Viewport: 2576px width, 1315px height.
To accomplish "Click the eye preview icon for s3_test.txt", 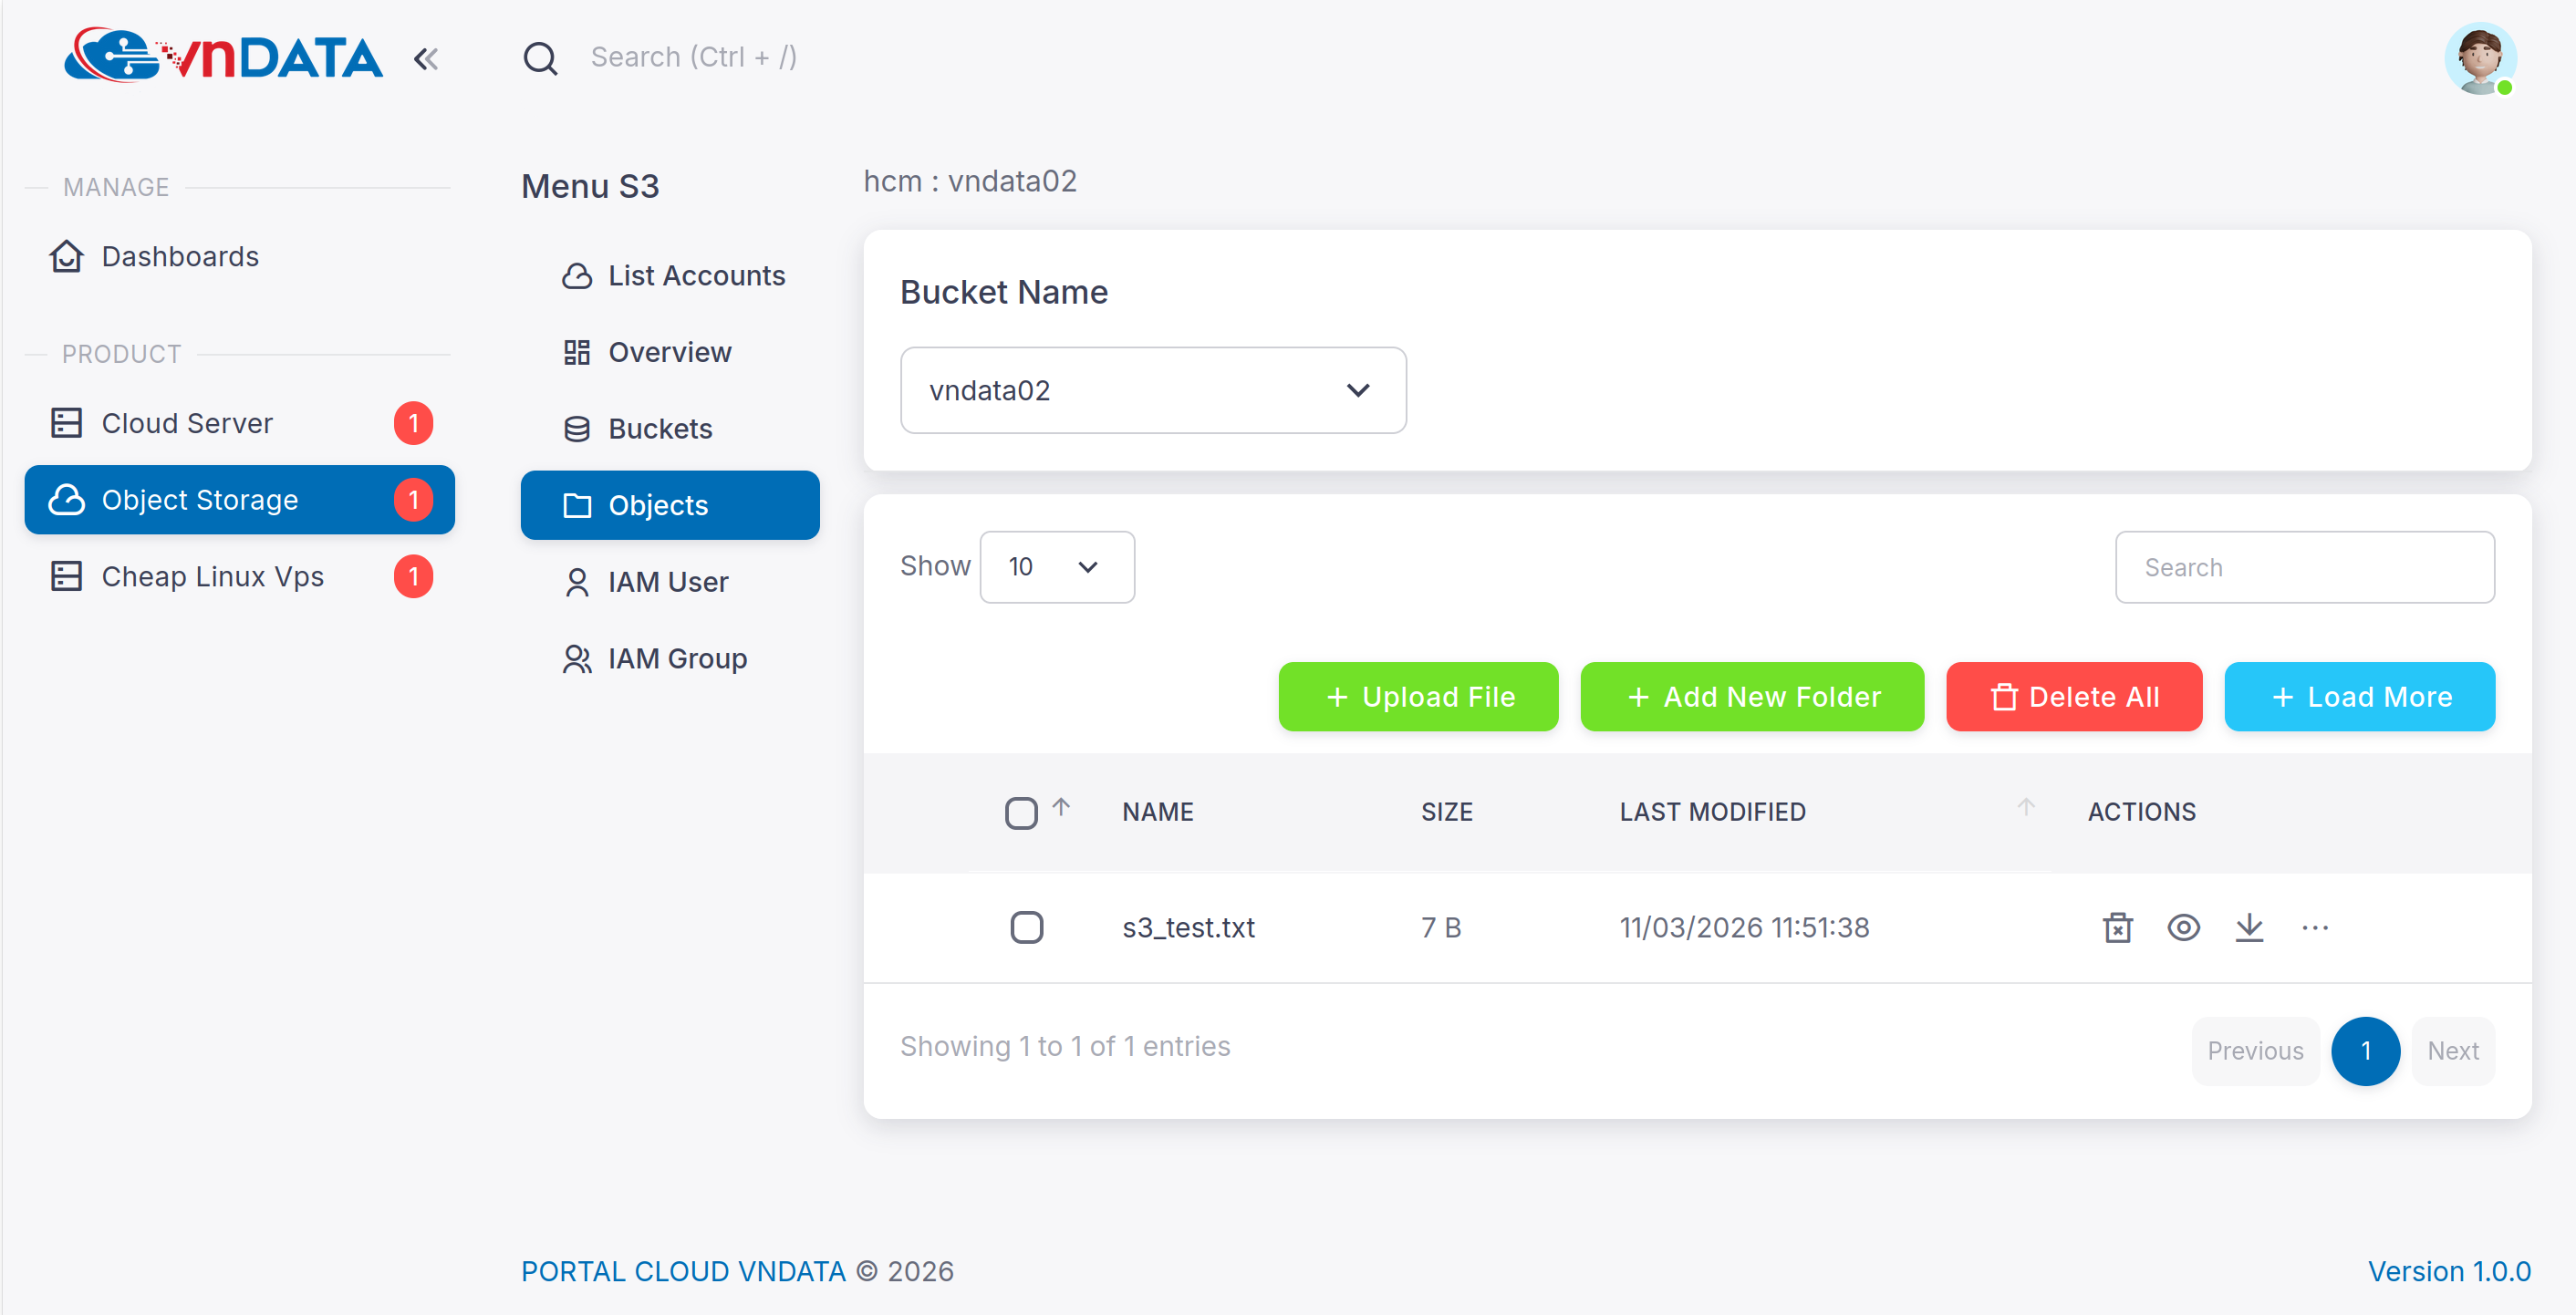I will tap(2183, 927).
